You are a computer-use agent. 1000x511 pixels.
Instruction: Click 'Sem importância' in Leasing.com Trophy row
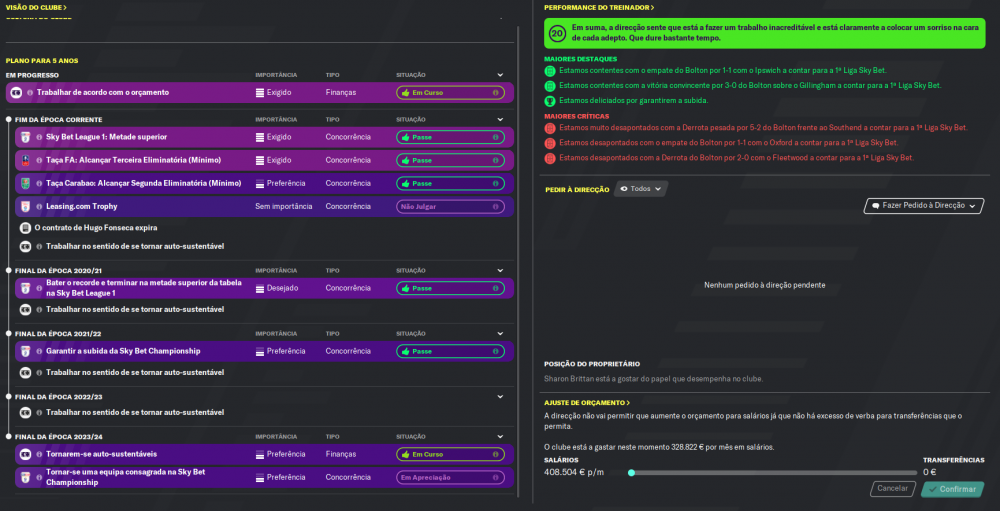coord(284,207)
